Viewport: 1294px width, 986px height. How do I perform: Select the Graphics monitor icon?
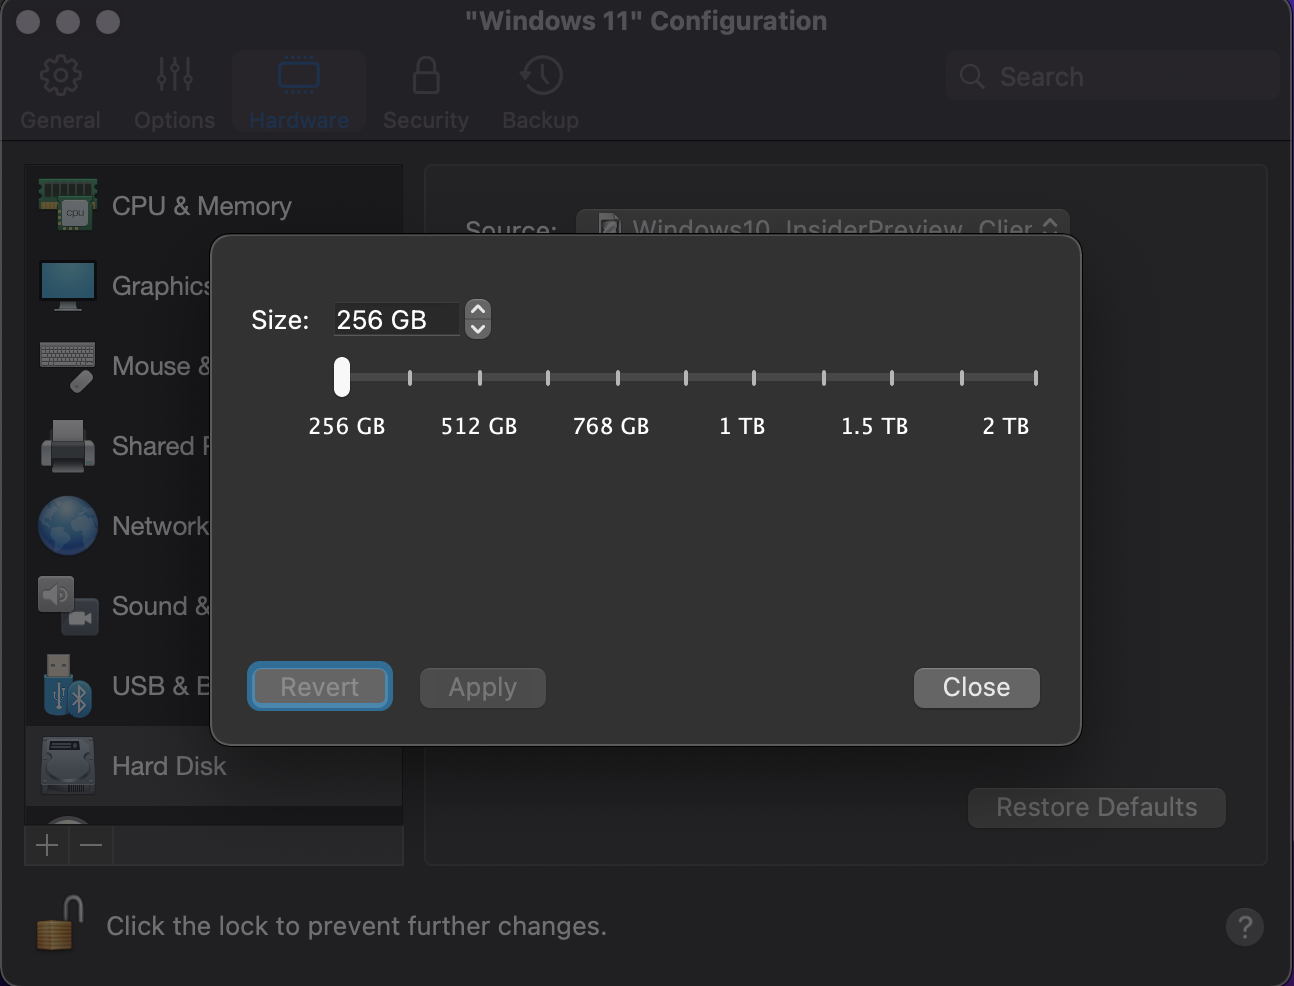click(x=68, y=286)
